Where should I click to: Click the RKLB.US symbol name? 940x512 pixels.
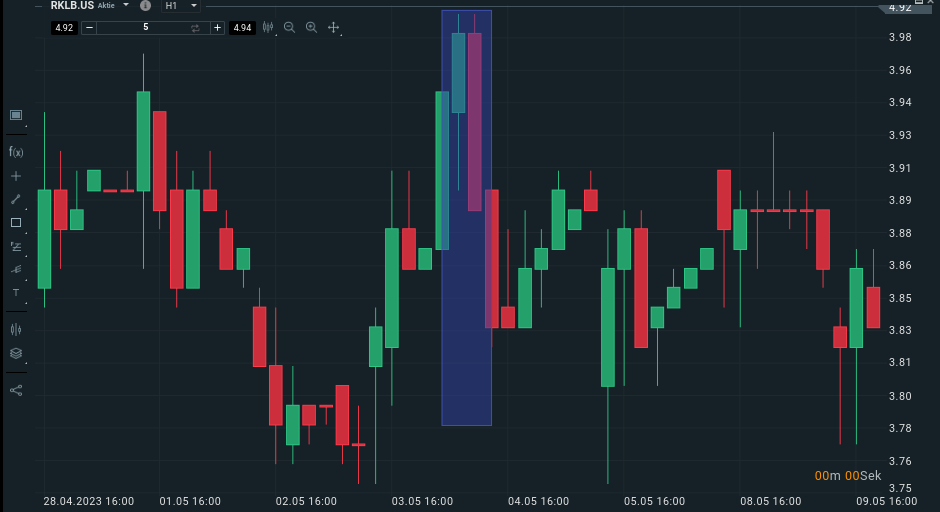[72, 5]
